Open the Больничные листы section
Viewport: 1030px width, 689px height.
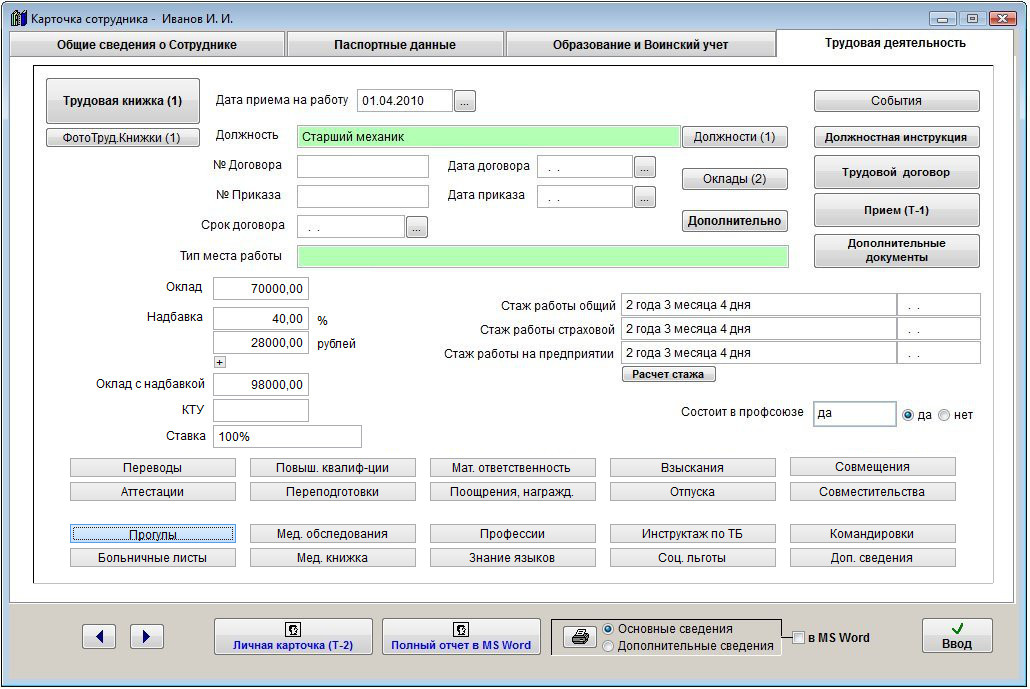152,558
